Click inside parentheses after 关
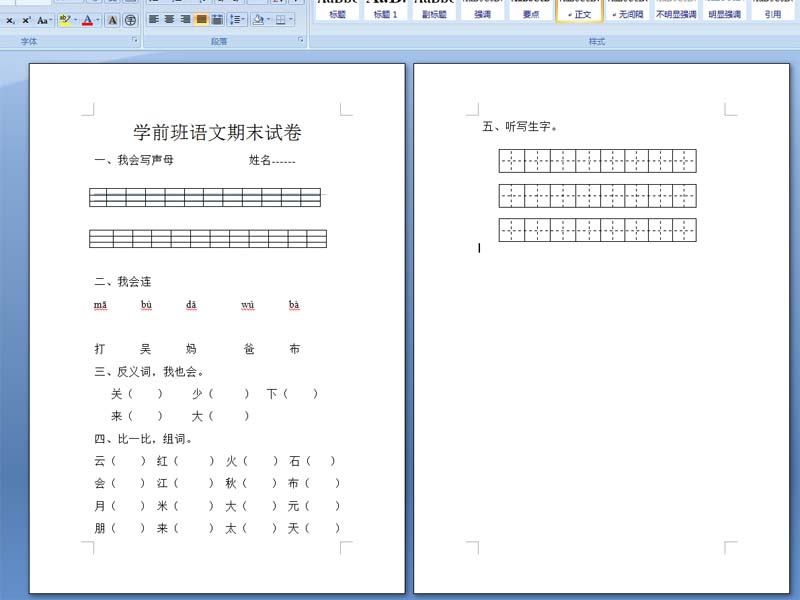The height and width of the screenshot is (600, 800). coord(145,394)
